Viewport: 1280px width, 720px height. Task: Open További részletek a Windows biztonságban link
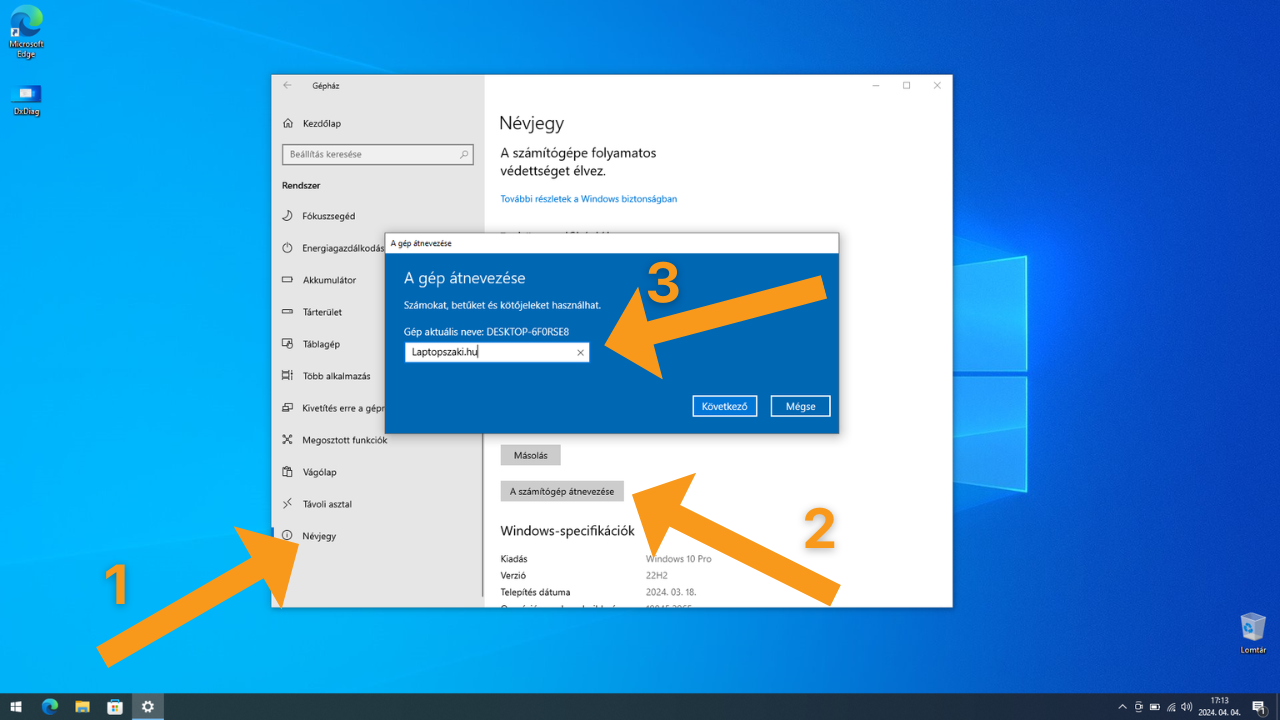pyautogui.click(x=588, y=199)
